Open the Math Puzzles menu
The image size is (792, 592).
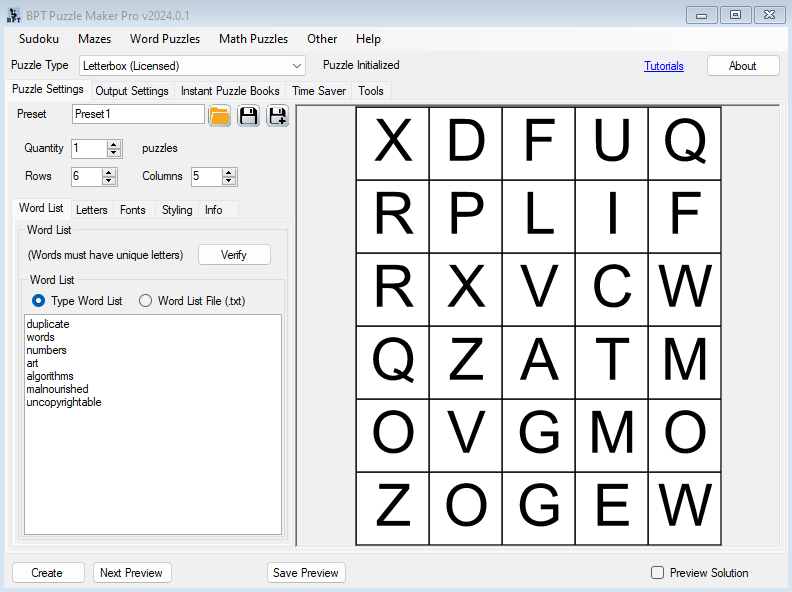click(x=253, y=39)
